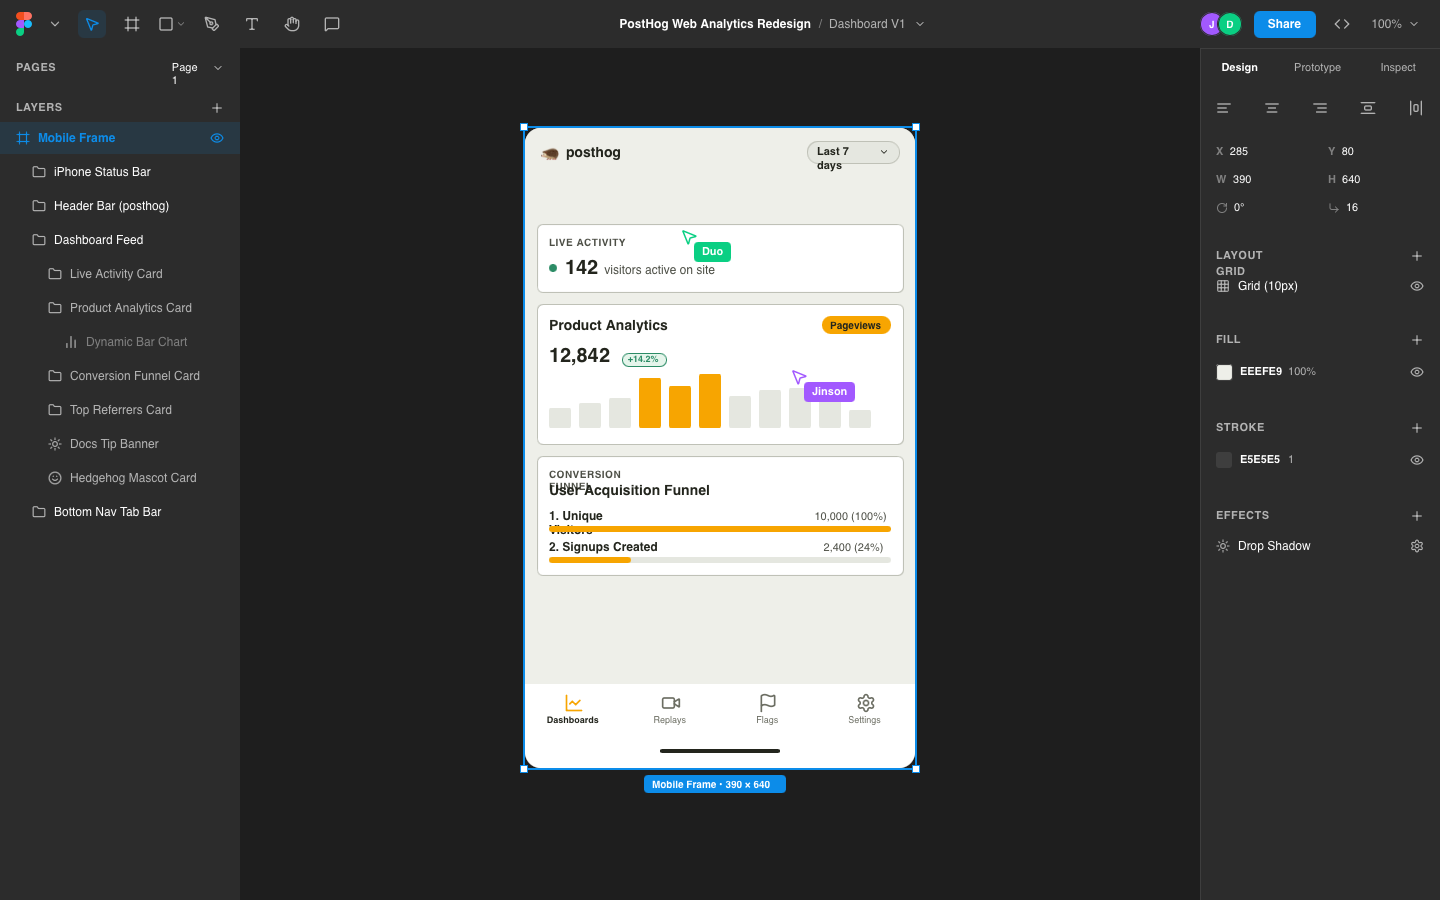Add a new stroke with plus
Screen dimensions: 1440x900
click(1417, 428)
